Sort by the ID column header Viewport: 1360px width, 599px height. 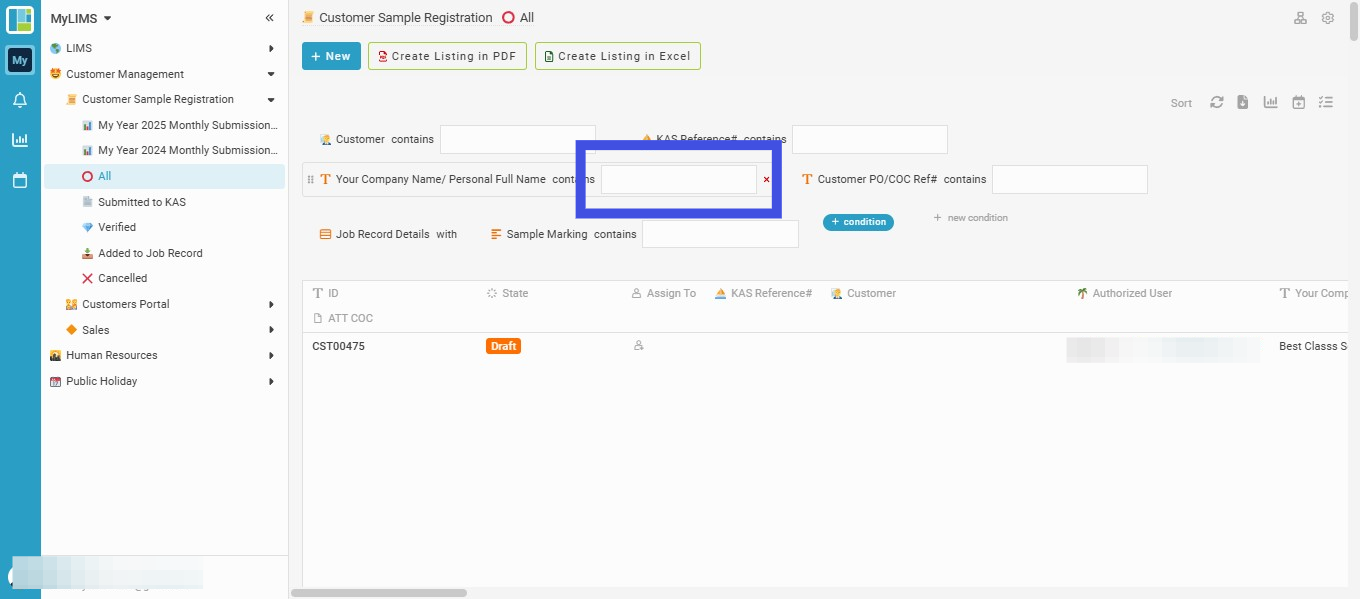point(326,293)
